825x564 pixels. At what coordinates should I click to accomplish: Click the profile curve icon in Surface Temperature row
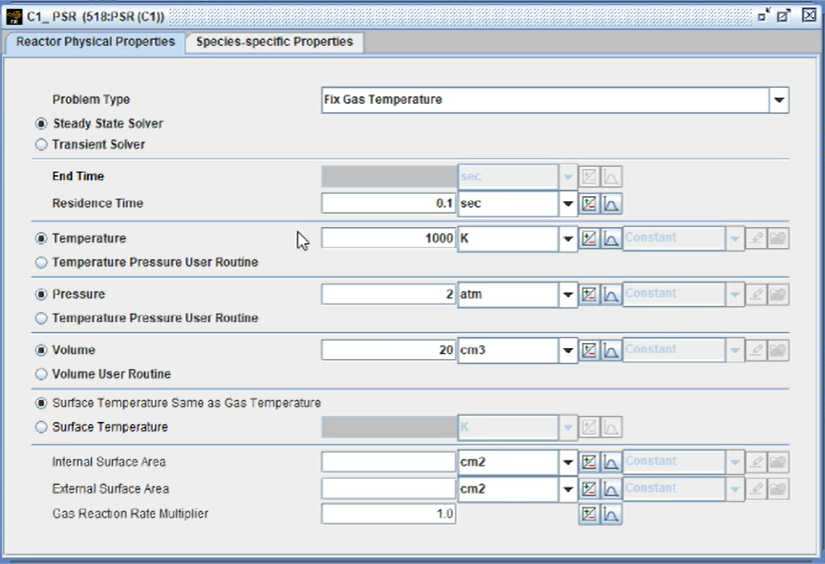tap(611, 427)
